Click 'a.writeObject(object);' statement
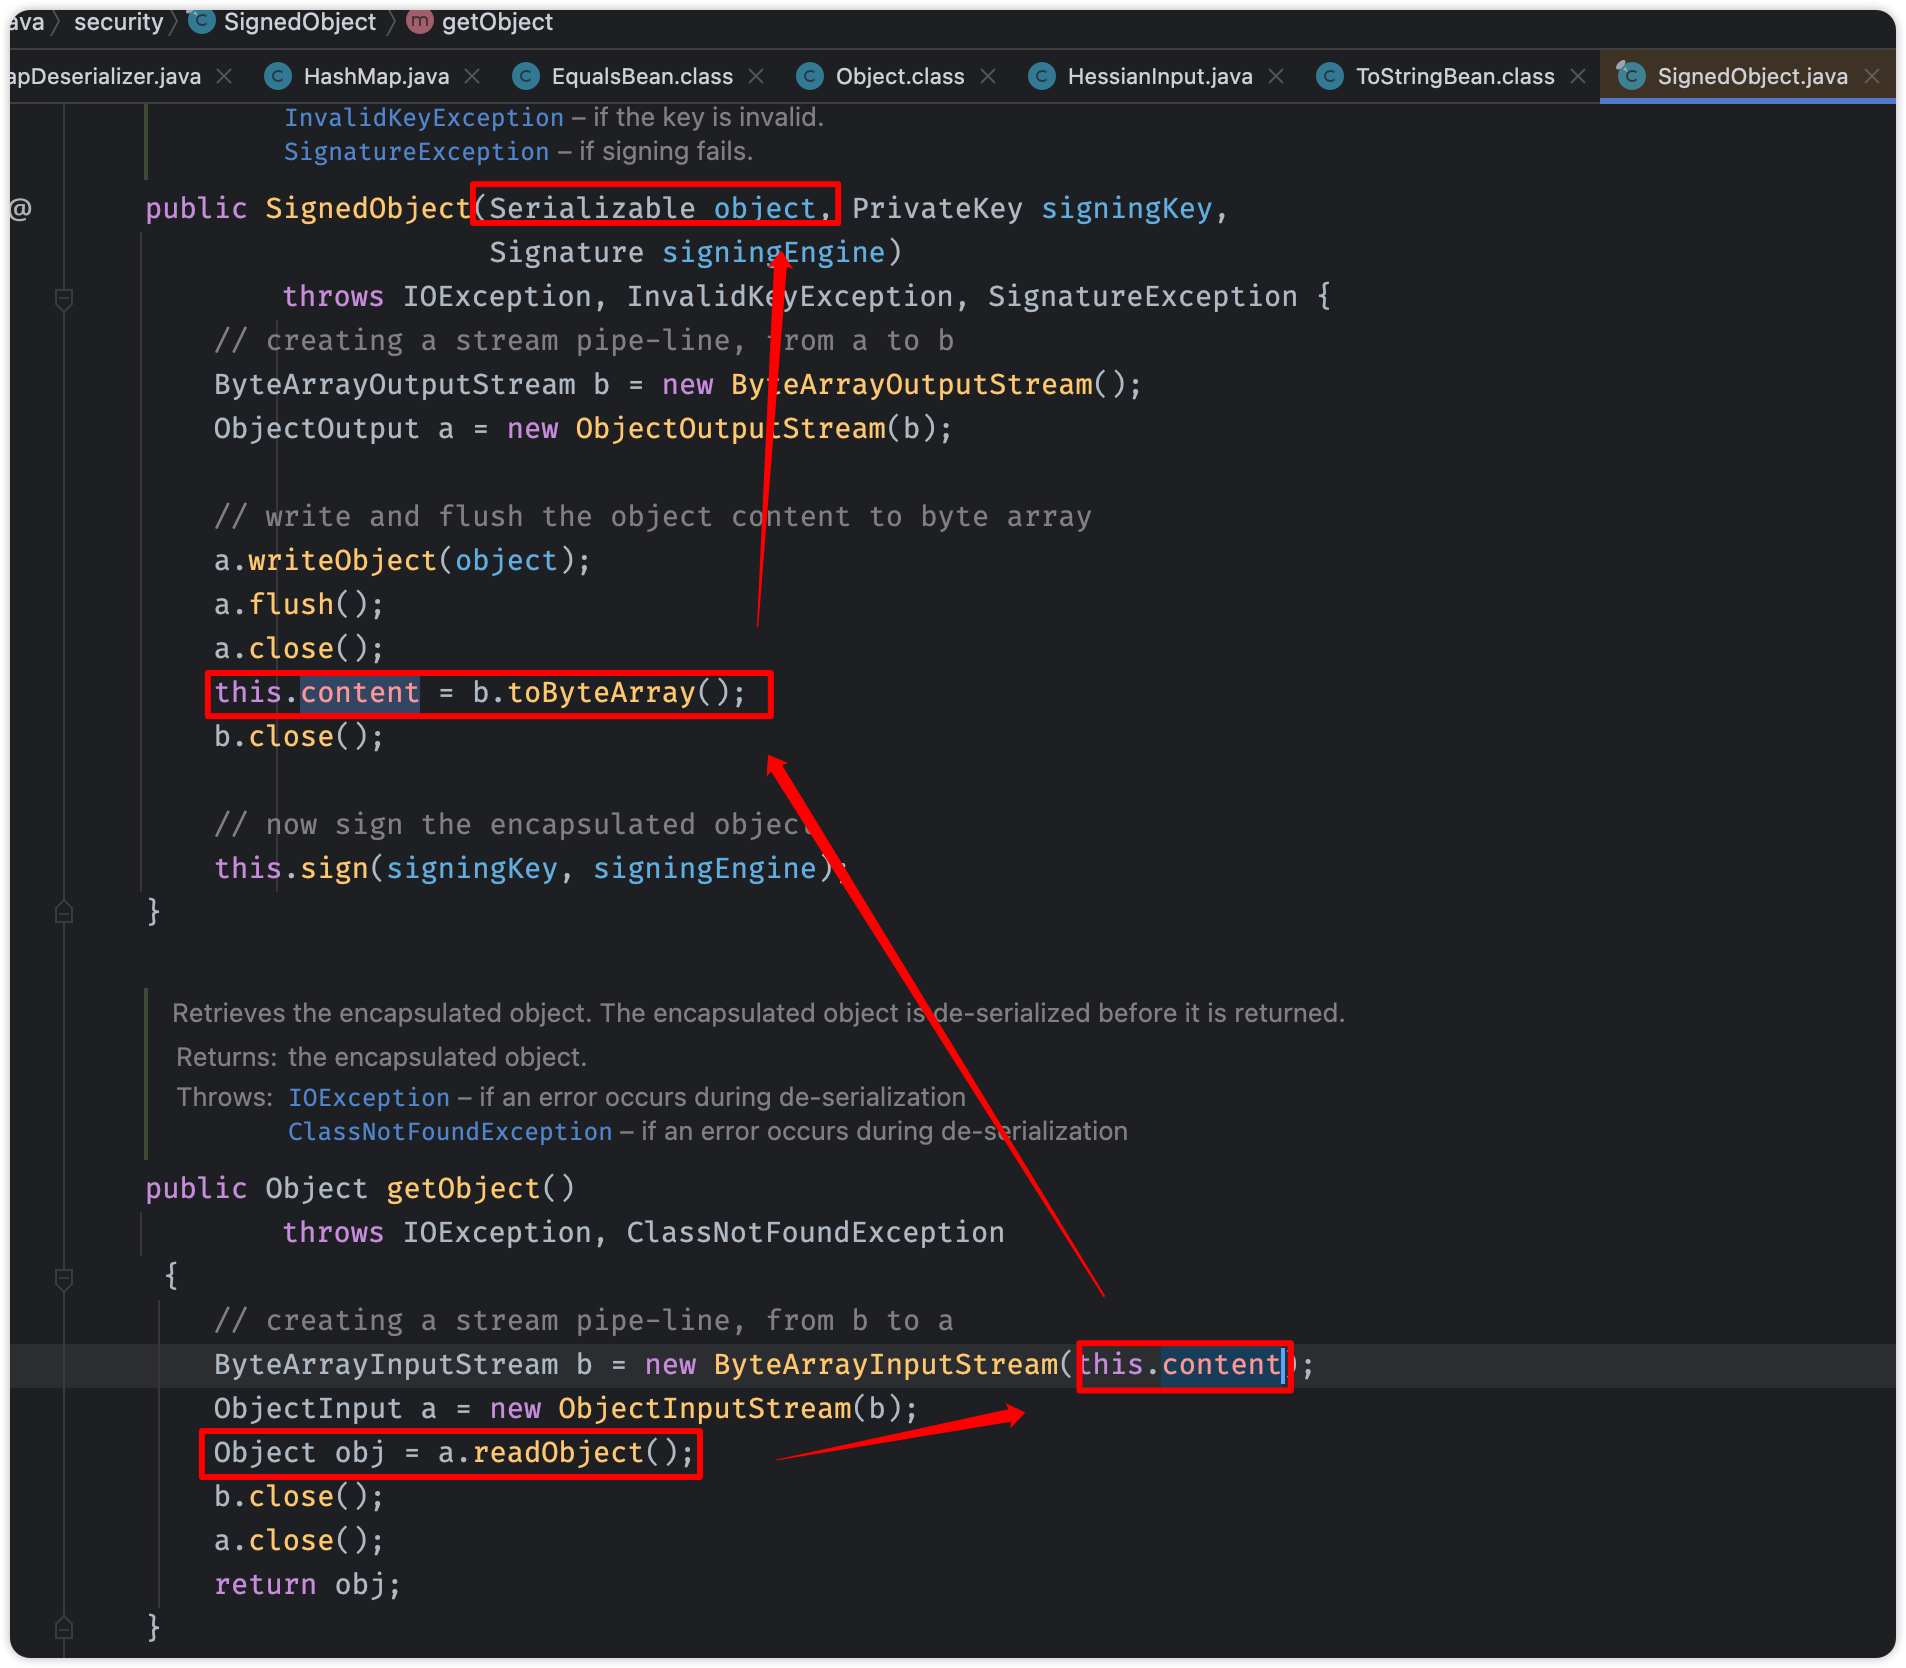The image size is (1906, 1668). pyautogui.click(x=402, y=560)
